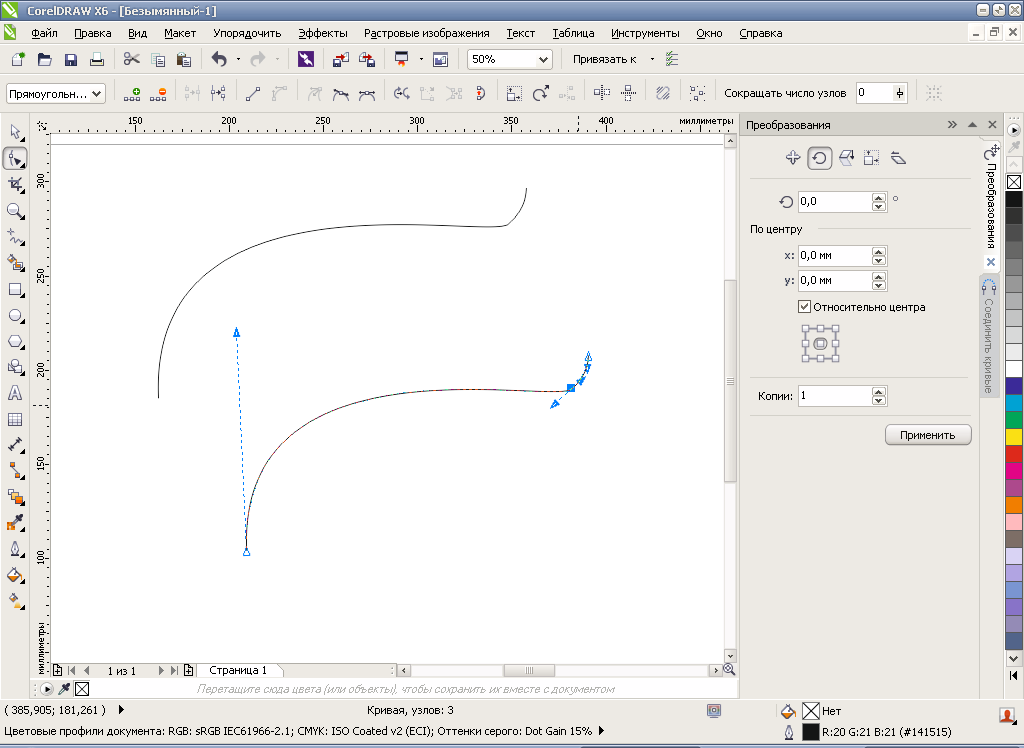Screen dimensions: 1024x748
Task: Open the Файл menu
Action: (x=44, y=33)
